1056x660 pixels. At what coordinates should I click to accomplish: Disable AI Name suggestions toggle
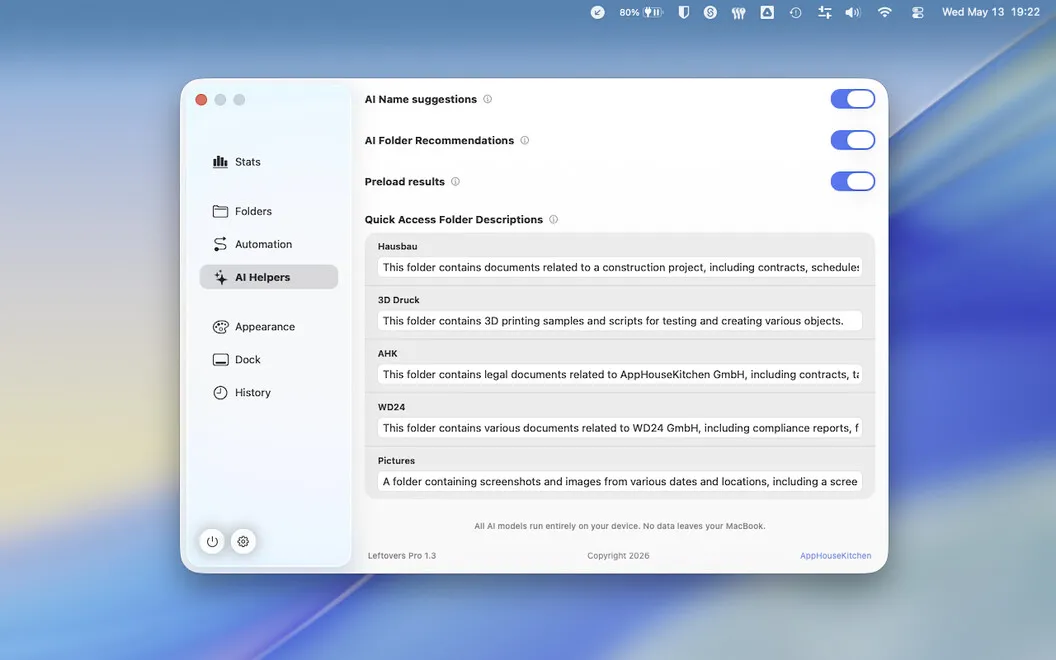pos(853,99)
